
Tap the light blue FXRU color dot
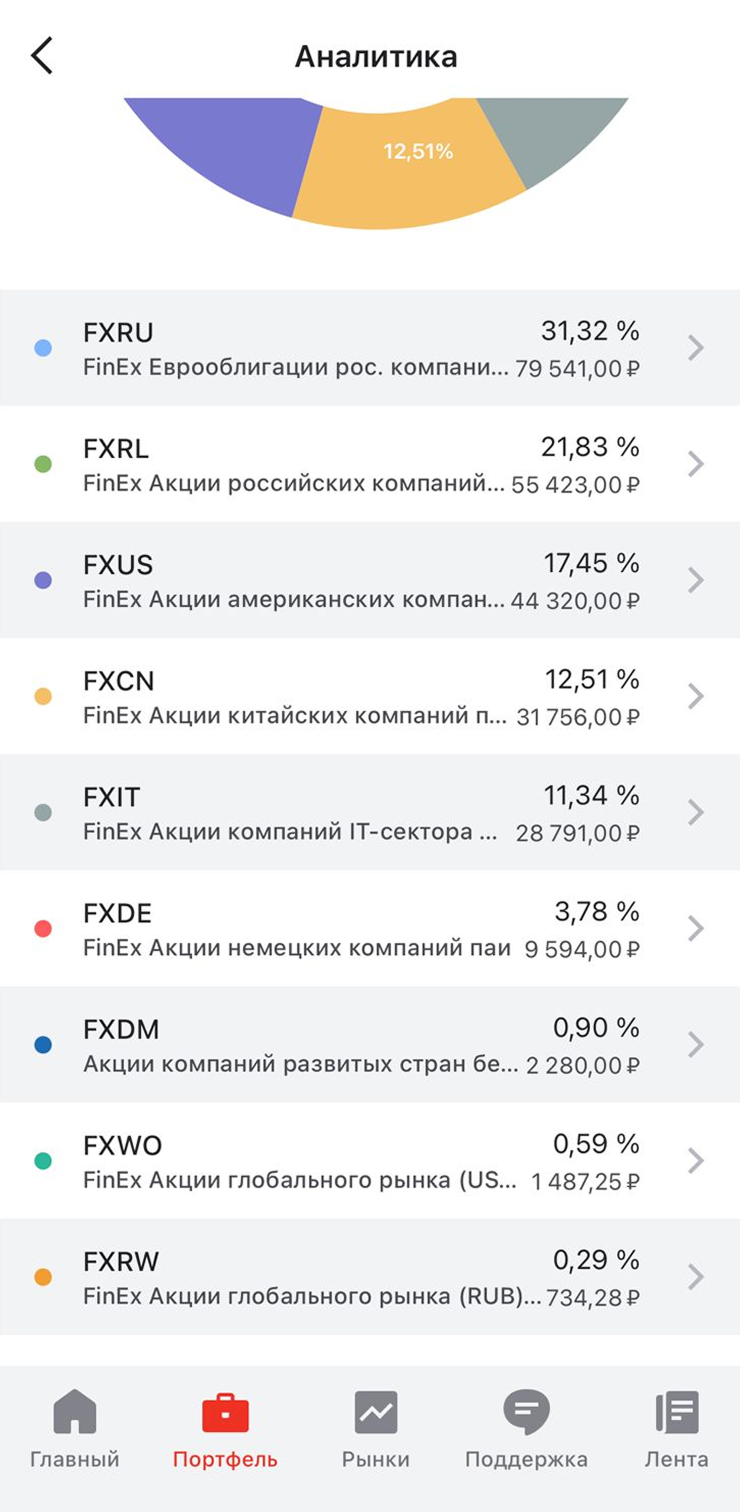click(43, 348)
